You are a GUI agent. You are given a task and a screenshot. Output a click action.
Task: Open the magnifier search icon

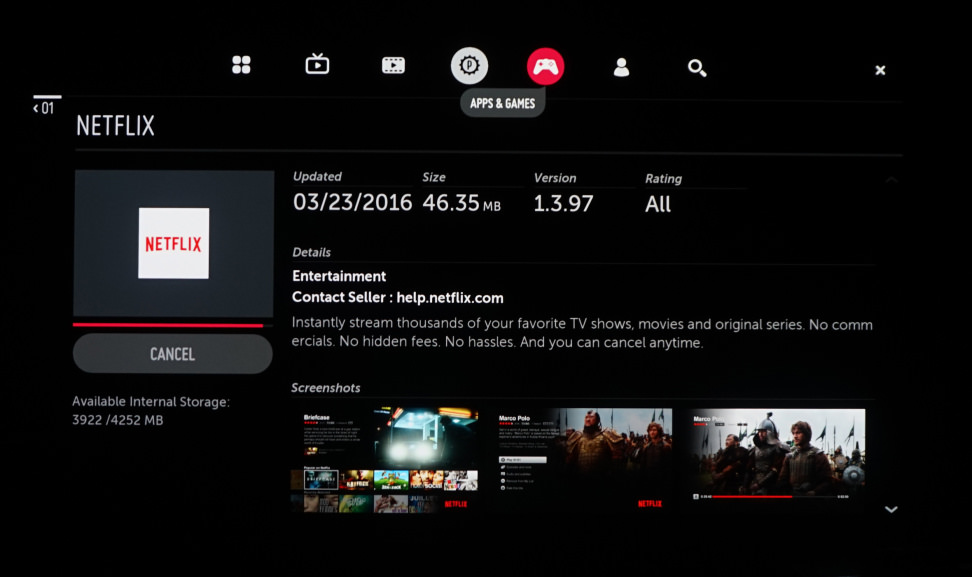(x=697, y=68)
